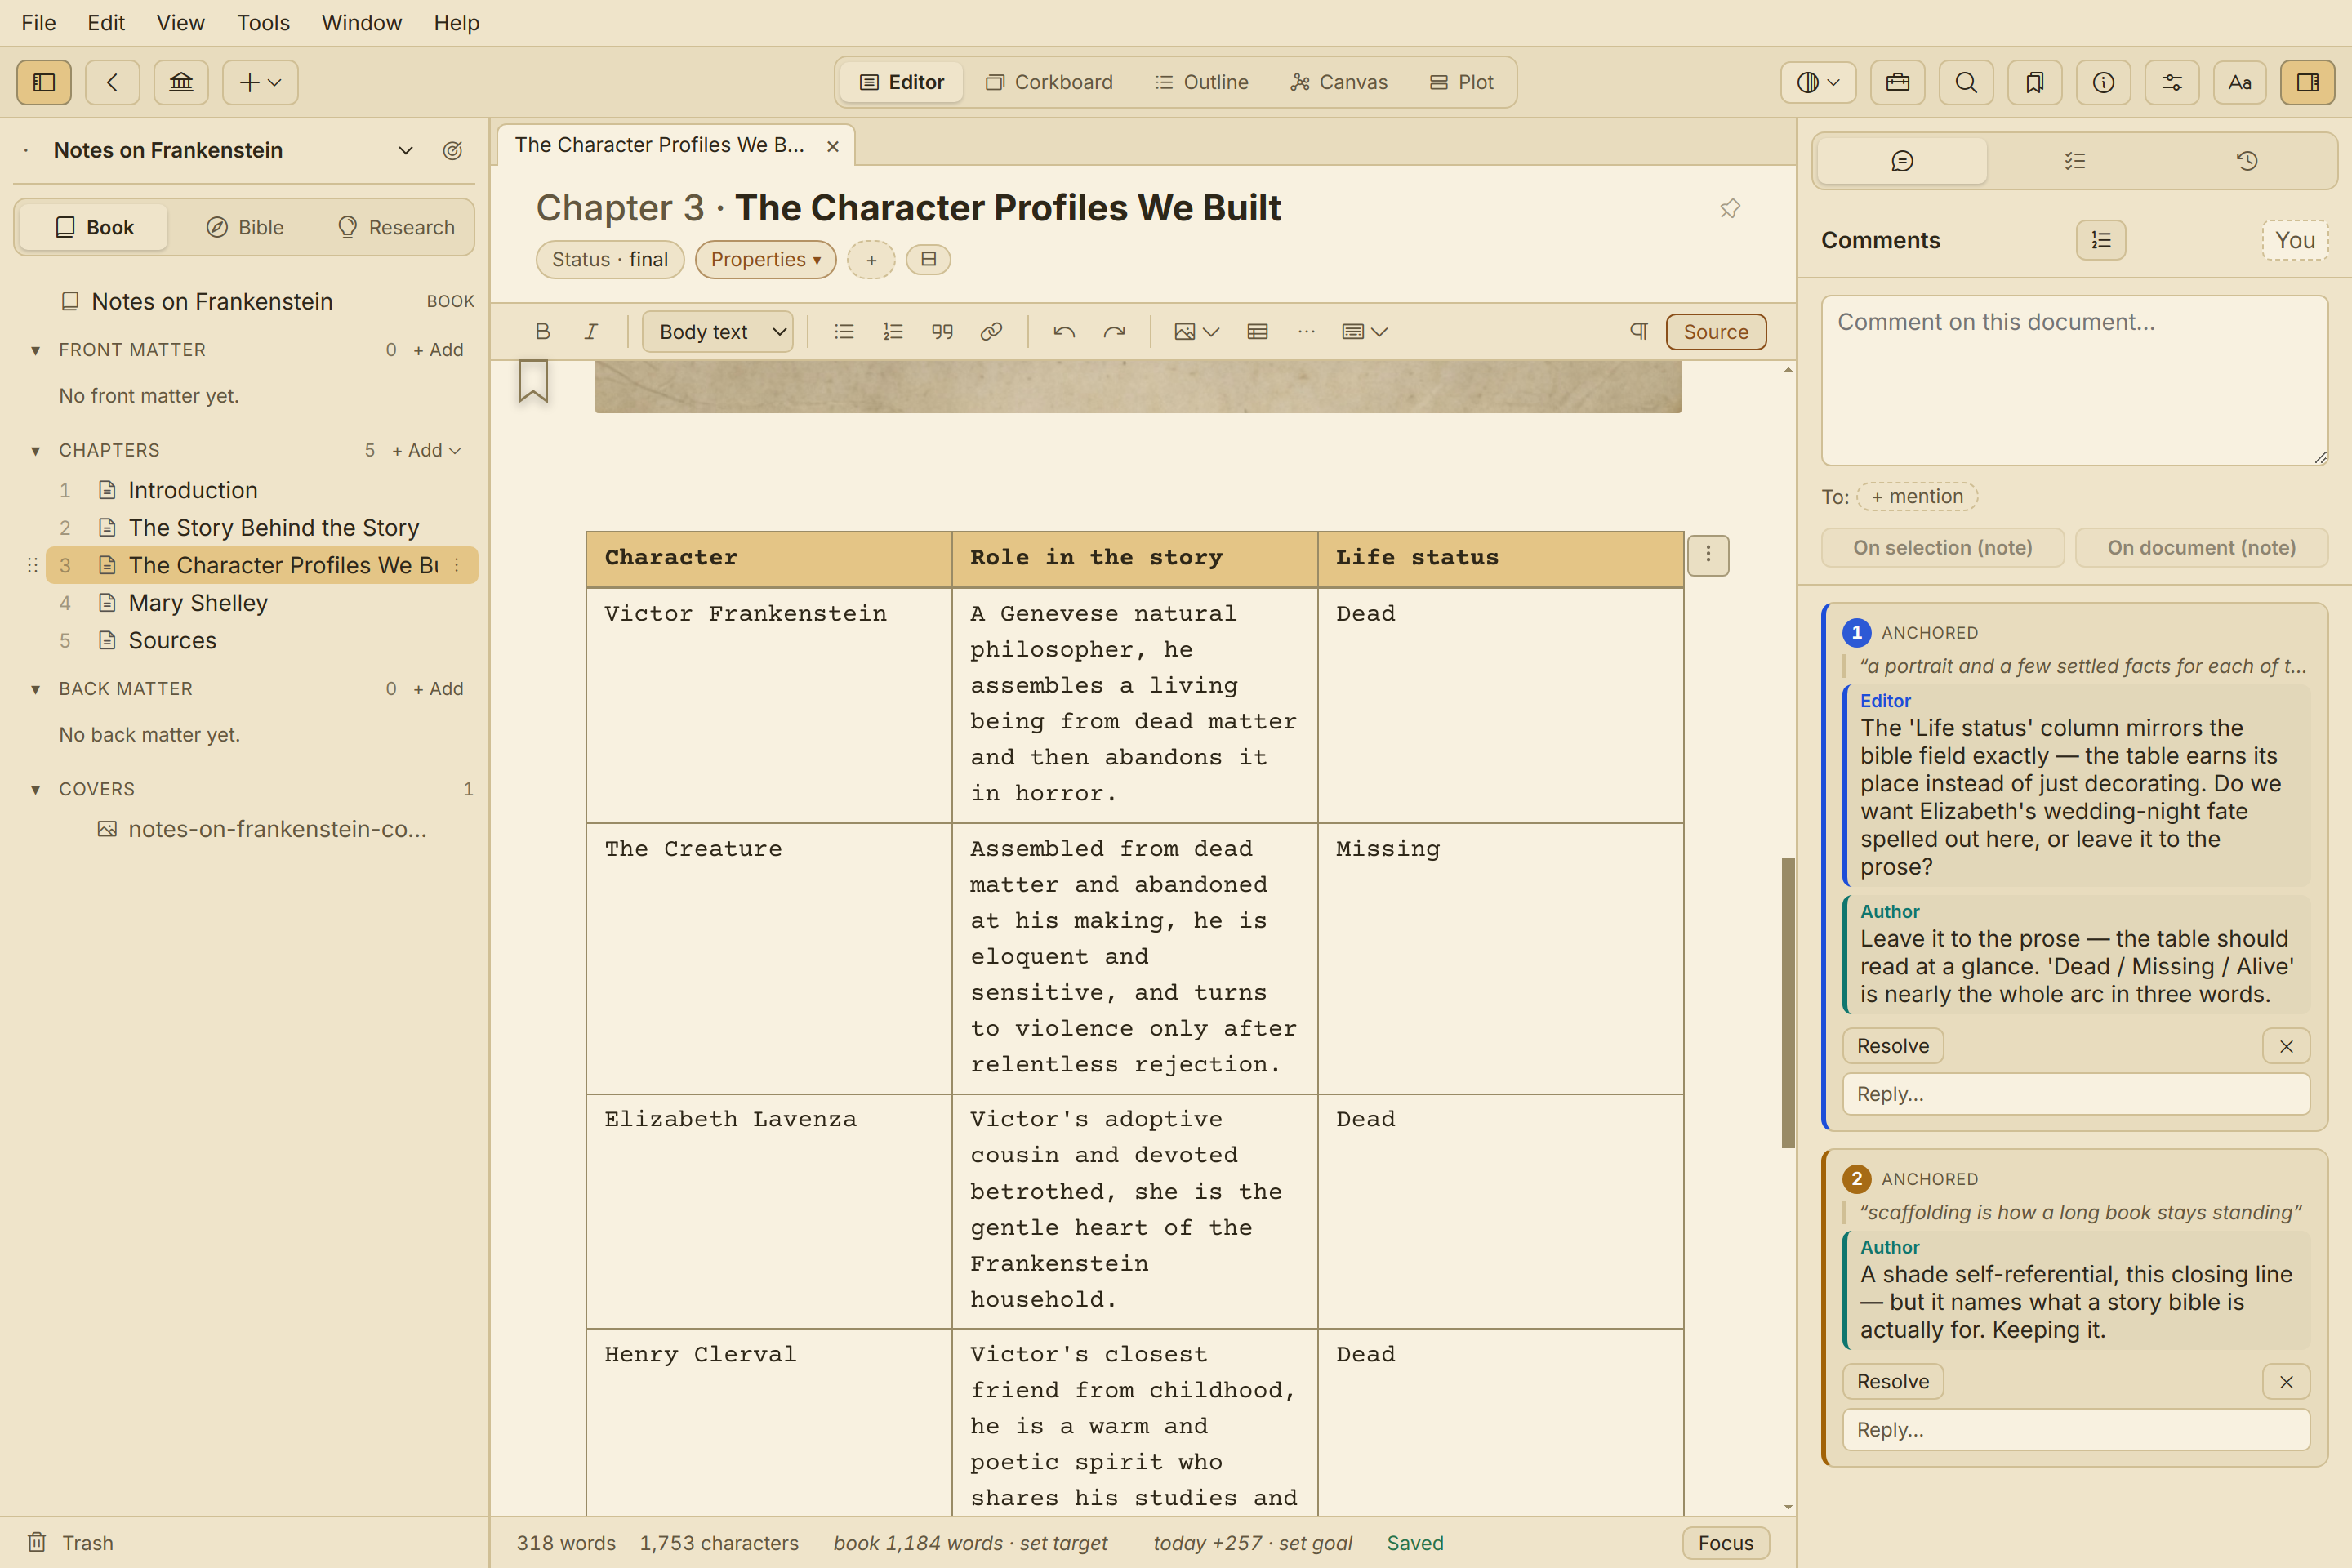The width and height of the screenshot is (2352, 1568).
Task: Open search with the magnifier icon
Action: [x=1966, y=82]
